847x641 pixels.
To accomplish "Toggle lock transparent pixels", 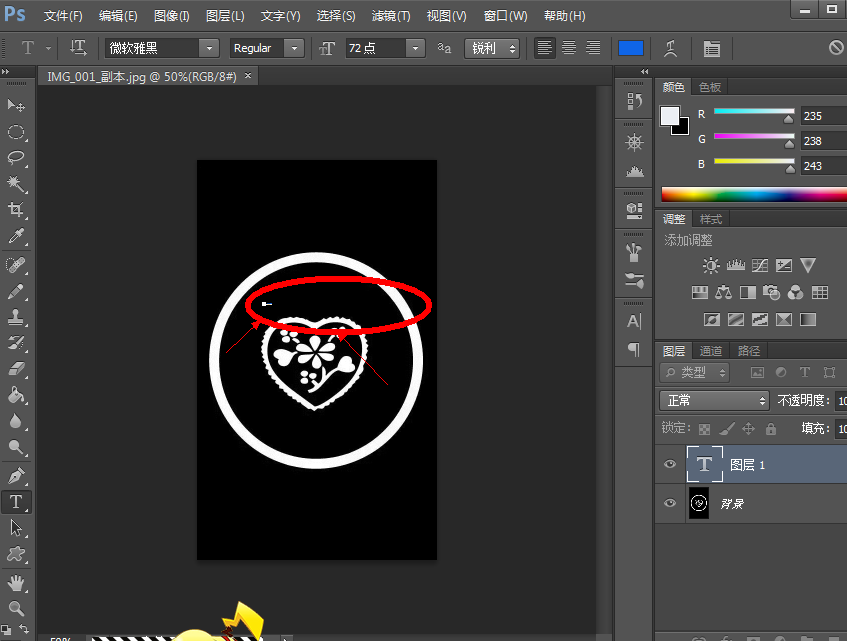I will tap(704, 429).
